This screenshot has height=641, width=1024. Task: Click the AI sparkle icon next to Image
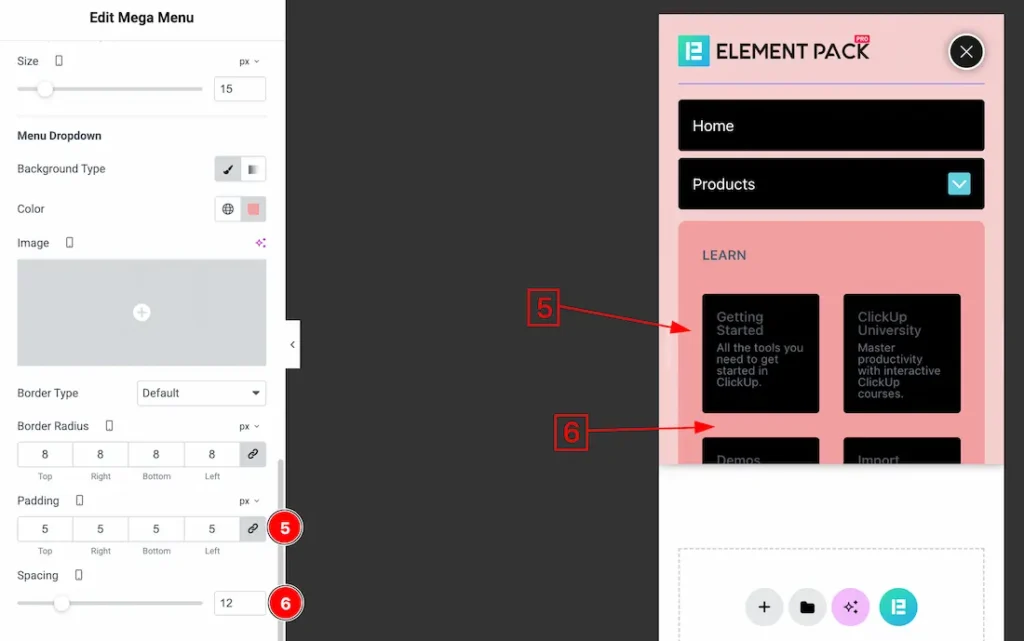(x=262, y=242)
